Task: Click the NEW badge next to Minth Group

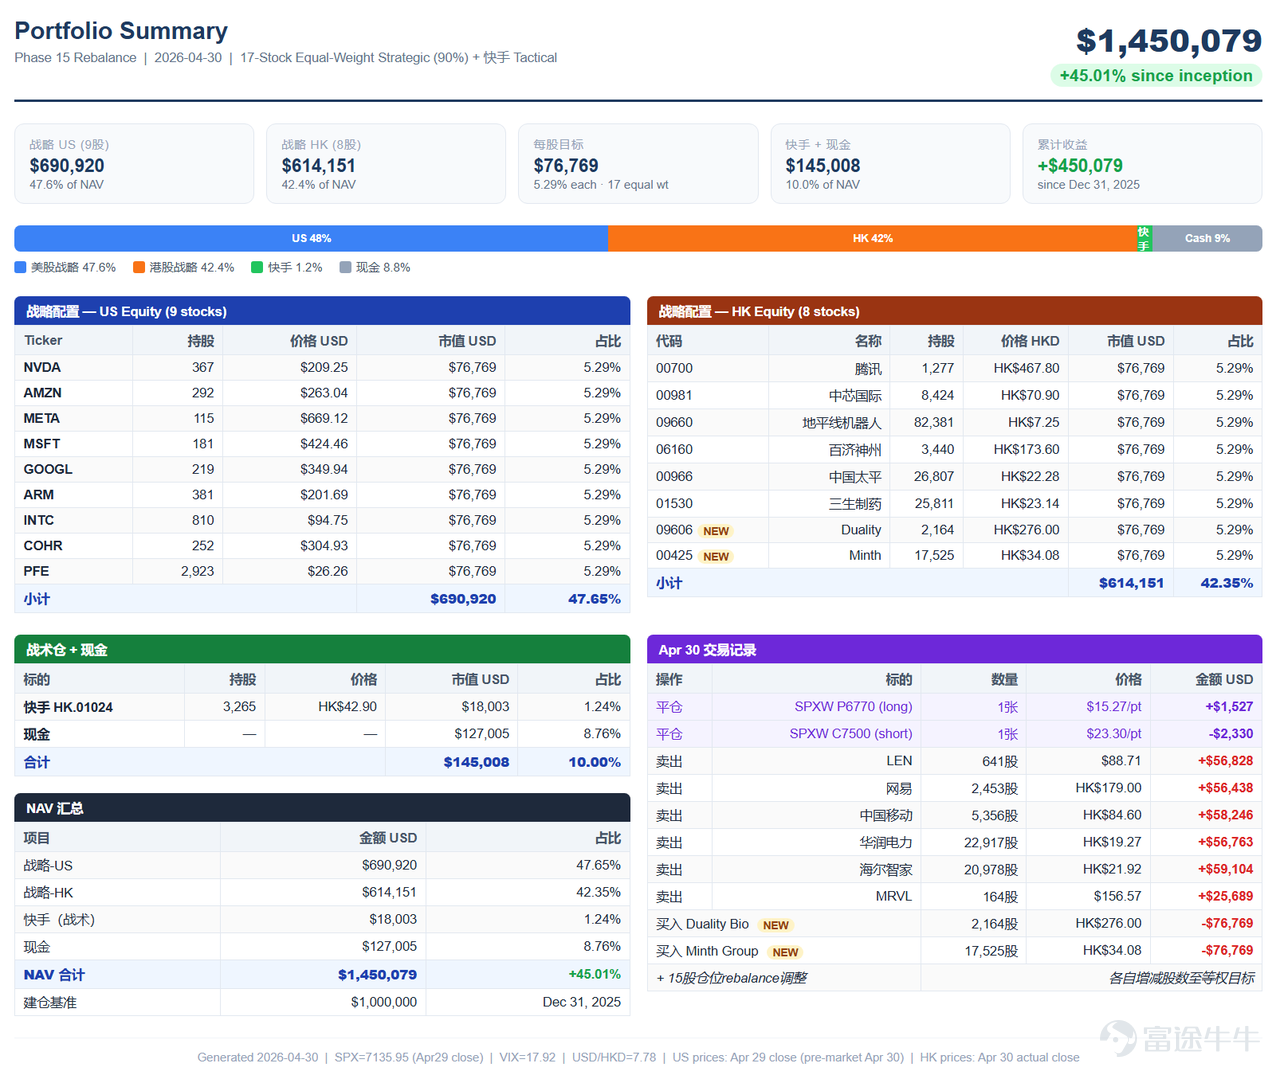Action: pos(786,952)
